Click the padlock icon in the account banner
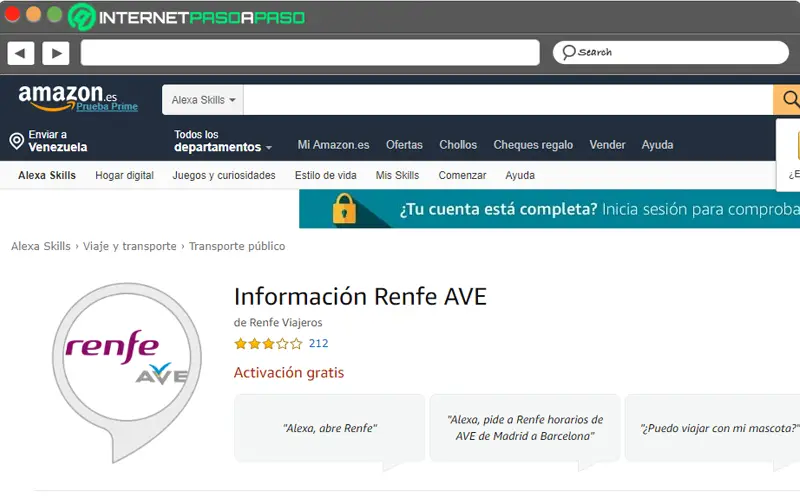The height and width of the screenshot is (500, 800). 344,209
